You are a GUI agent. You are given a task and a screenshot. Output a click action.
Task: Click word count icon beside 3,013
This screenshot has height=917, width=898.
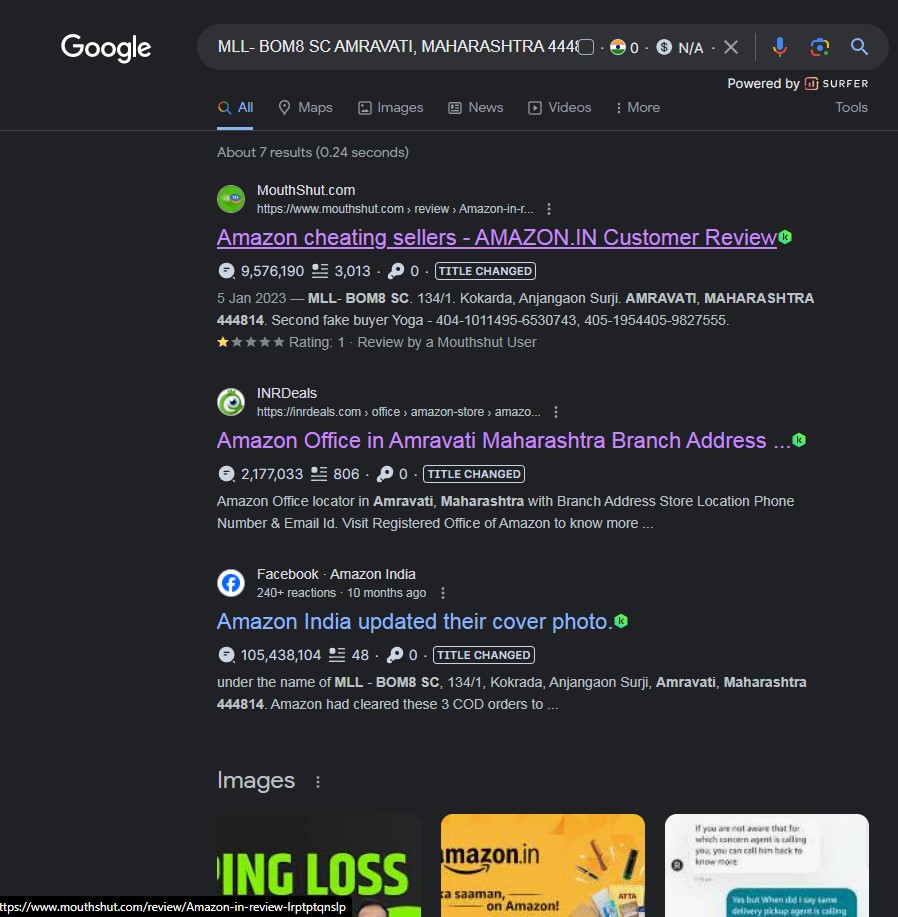coord(320,271)
